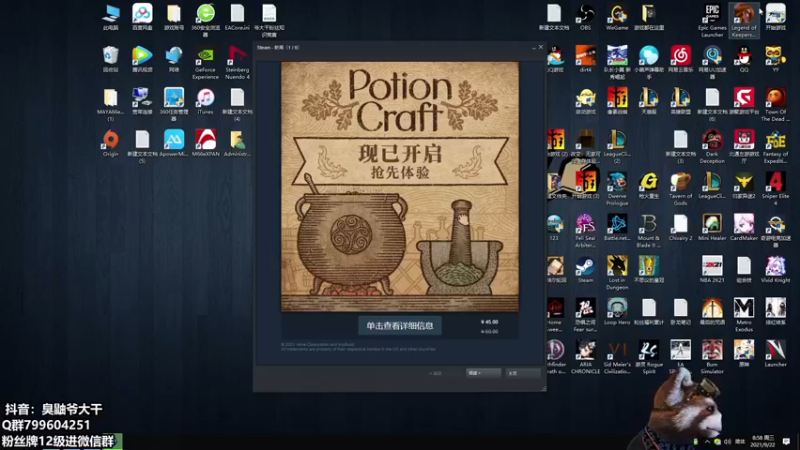
Task: Open NetEase Cloud Music shortcut
Action: coord(680,59)
